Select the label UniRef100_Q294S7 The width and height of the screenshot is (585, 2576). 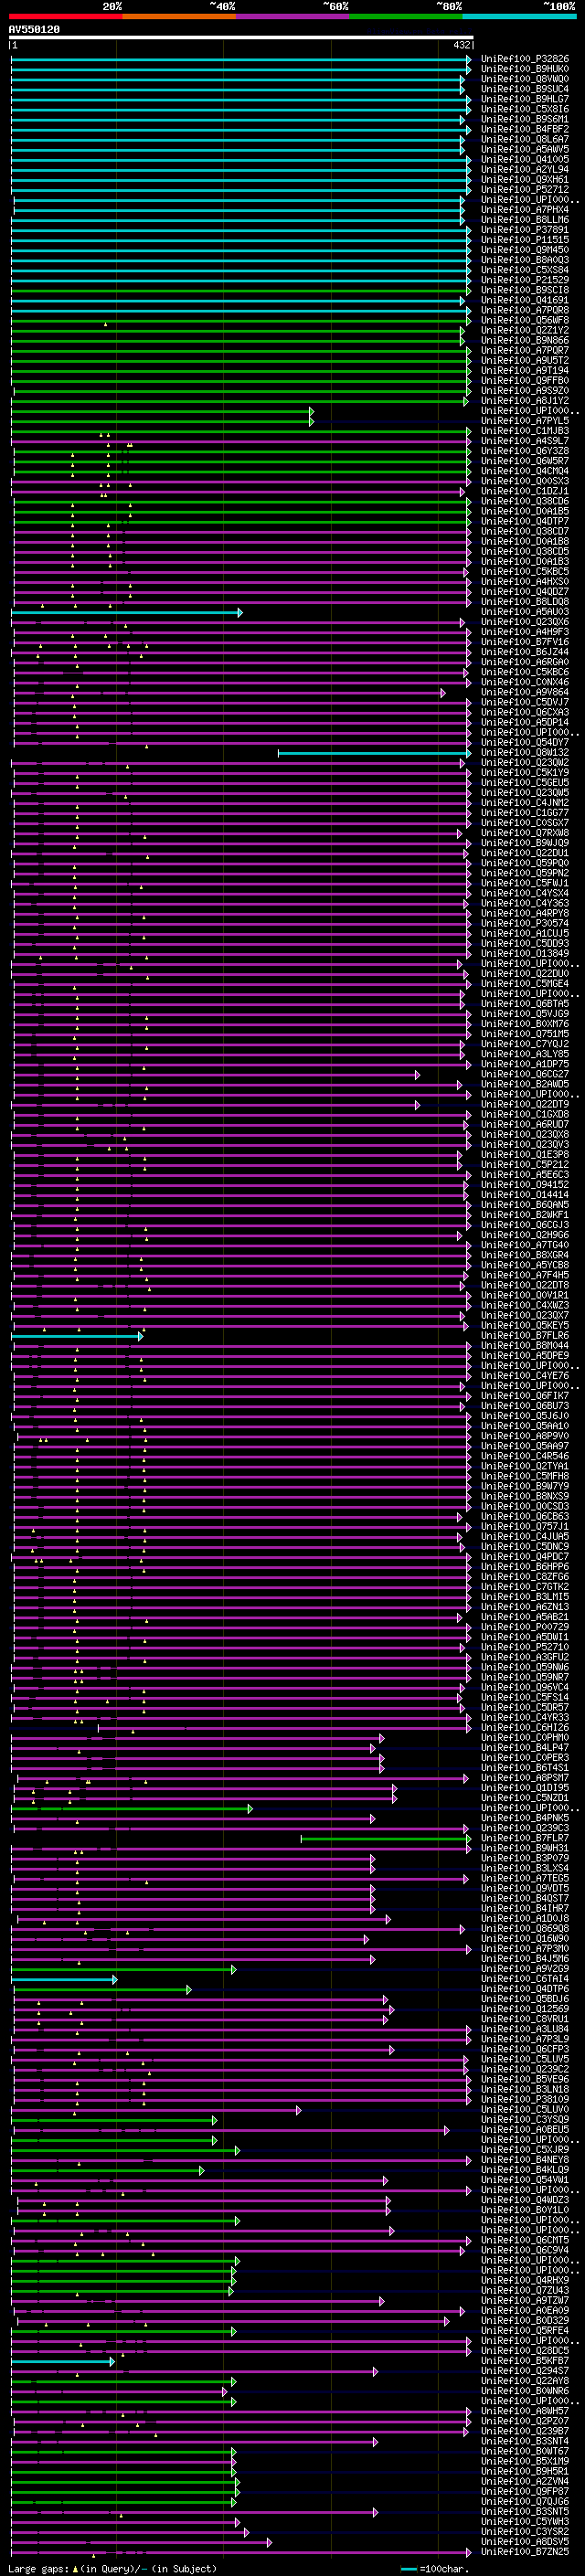point(525,2371)
